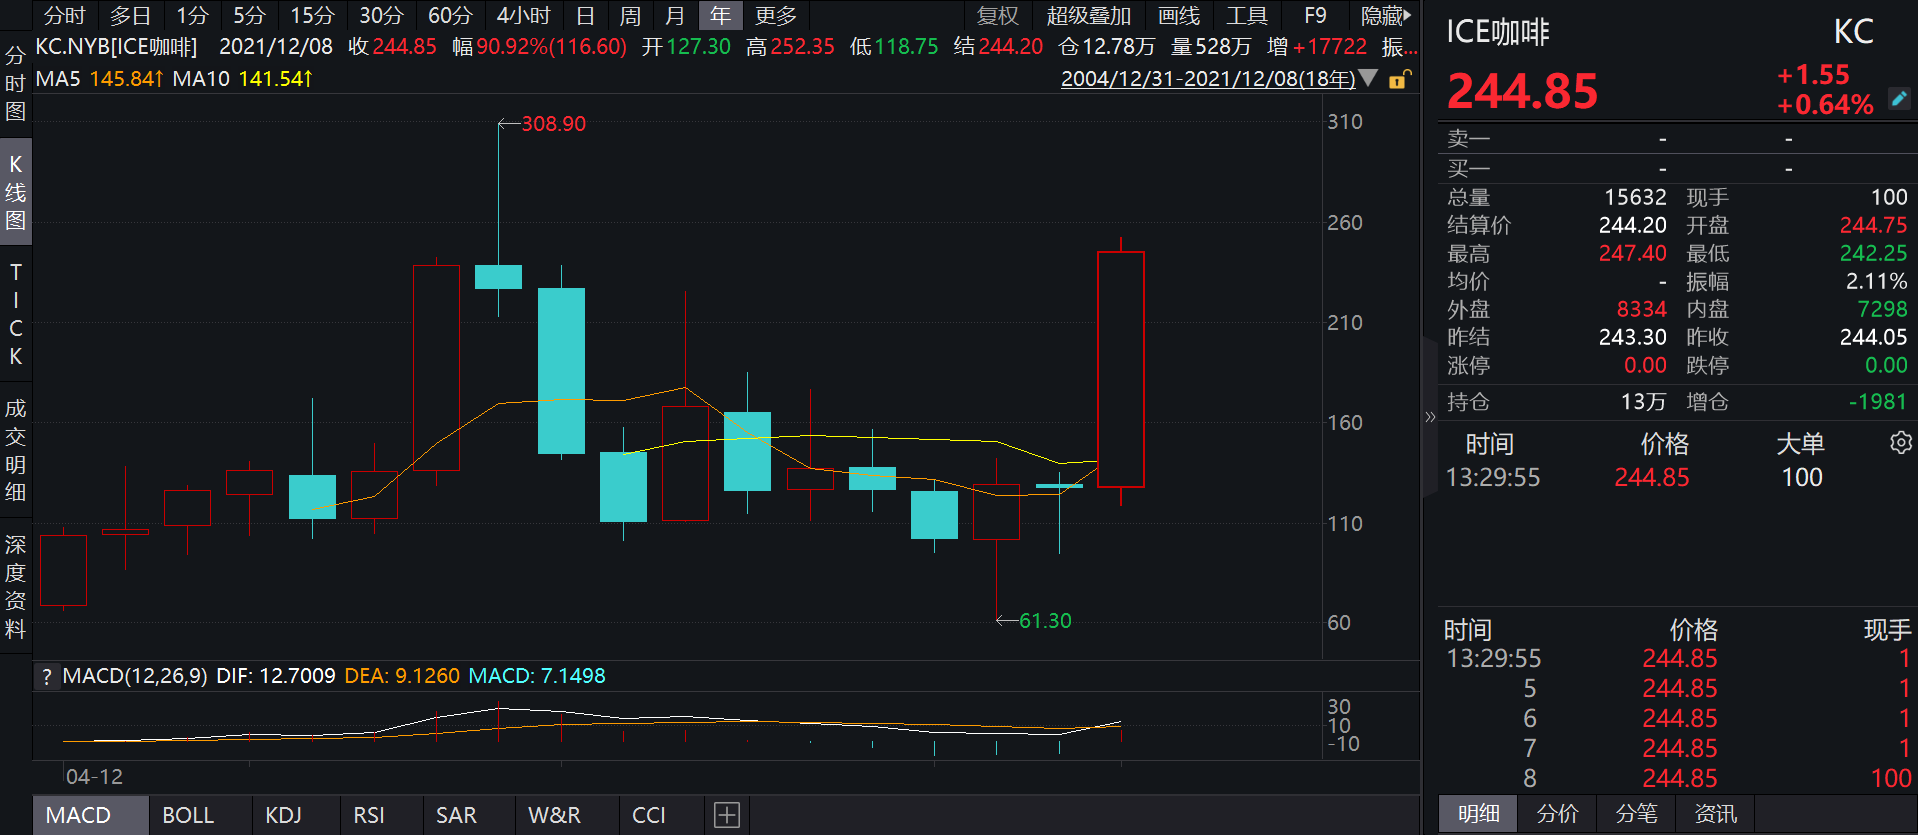Select the 周 weekly period
This screenshot has width=1918, height=835.
[x=630, y=16]
